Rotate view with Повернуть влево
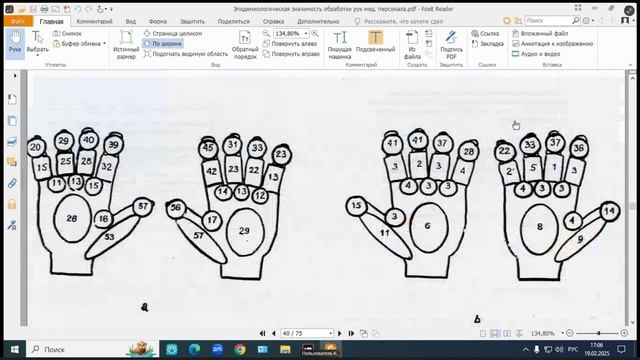 click(290, 44)
